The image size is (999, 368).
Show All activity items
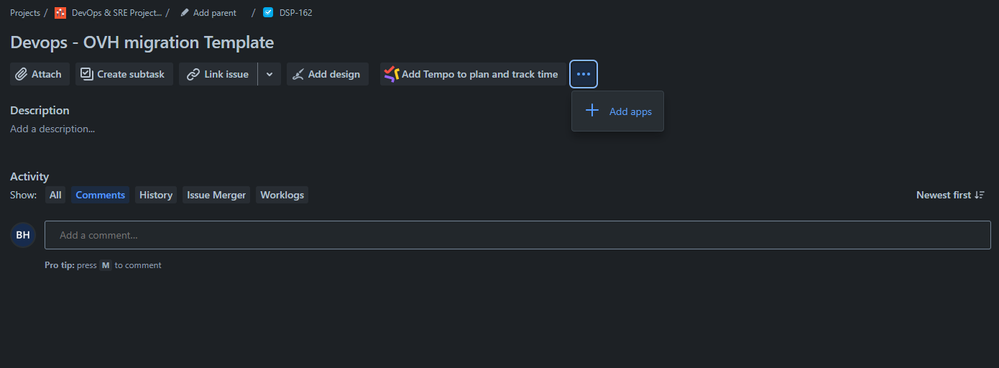[55, 195]
